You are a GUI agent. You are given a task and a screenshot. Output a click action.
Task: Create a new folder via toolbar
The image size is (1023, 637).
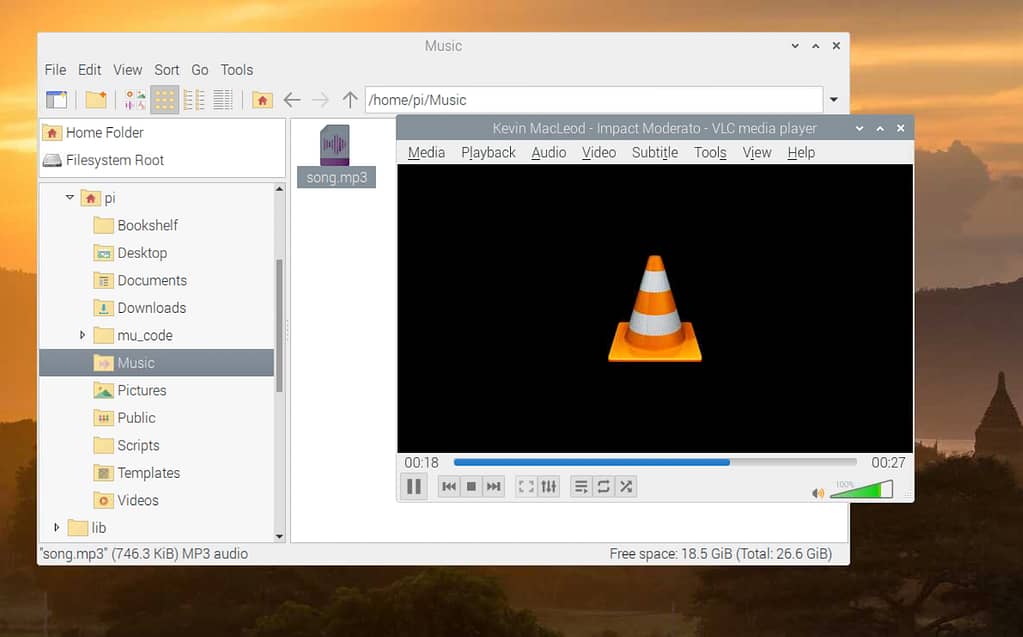tap(96, 100)
